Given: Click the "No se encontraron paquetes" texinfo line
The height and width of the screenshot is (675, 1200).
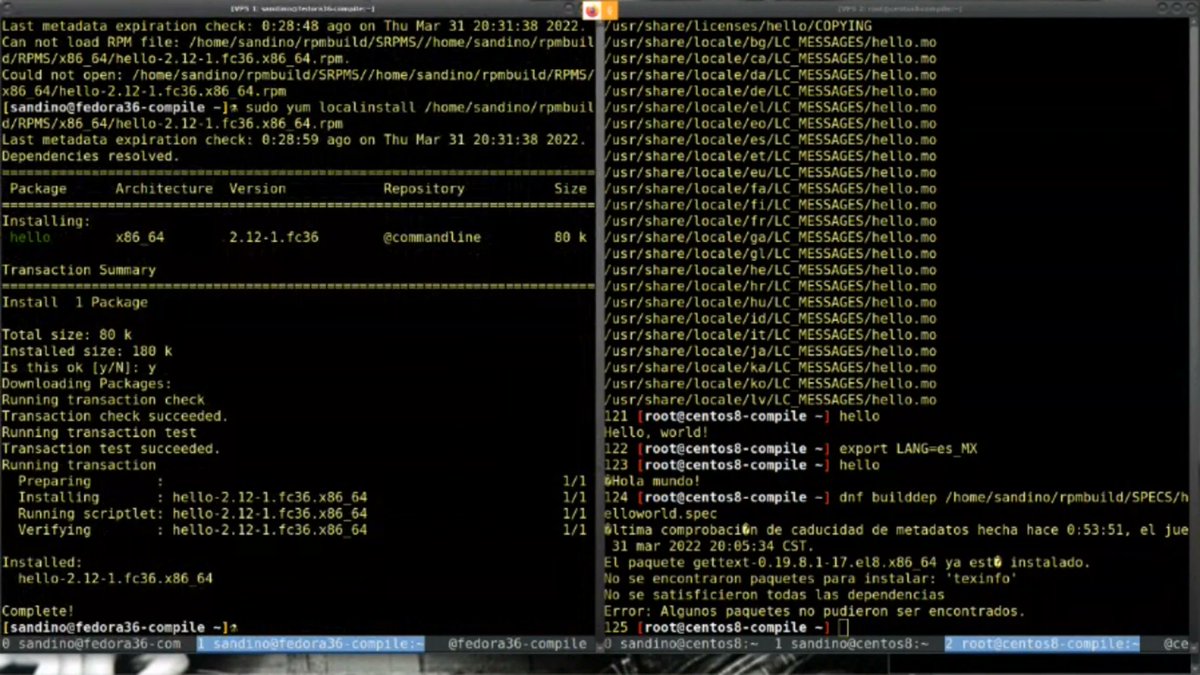Looking at the screenshot, I should pyautogui.click(x=811, y=579).
